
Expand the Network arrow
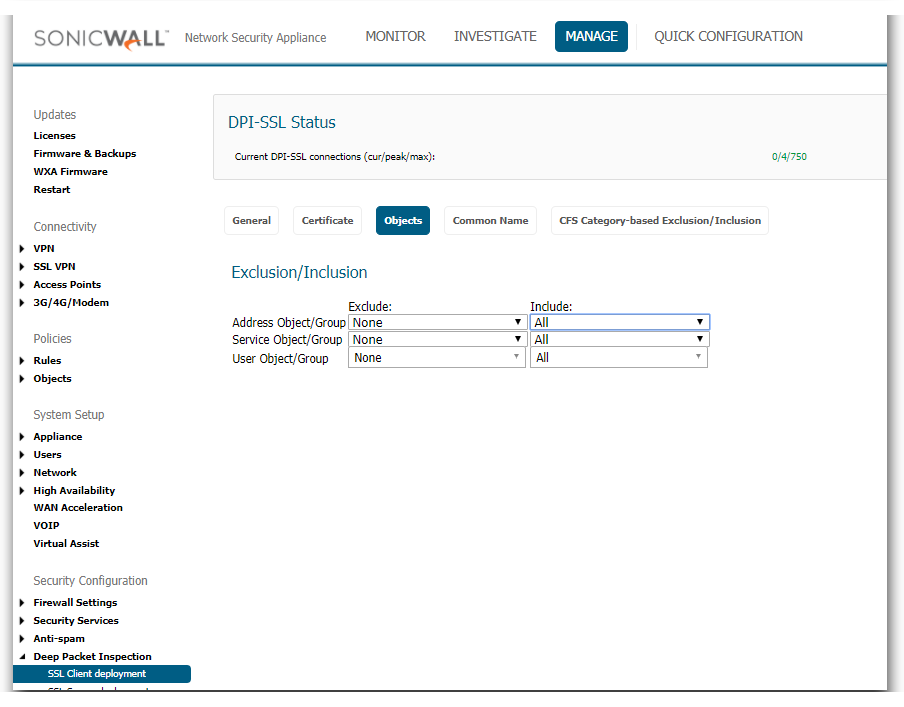(22, 472)
